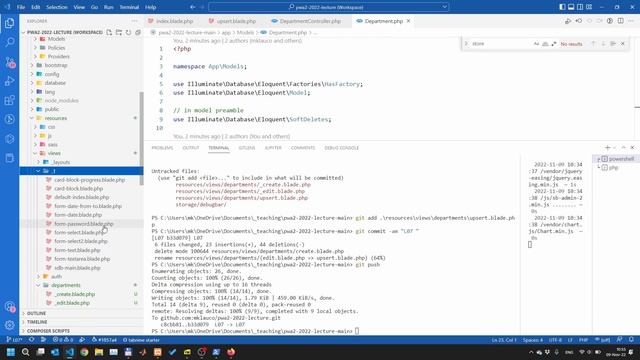Toggle Match Case in find widget
The height and width of the screenshot is (360, 640).
[x=536, y=44]
